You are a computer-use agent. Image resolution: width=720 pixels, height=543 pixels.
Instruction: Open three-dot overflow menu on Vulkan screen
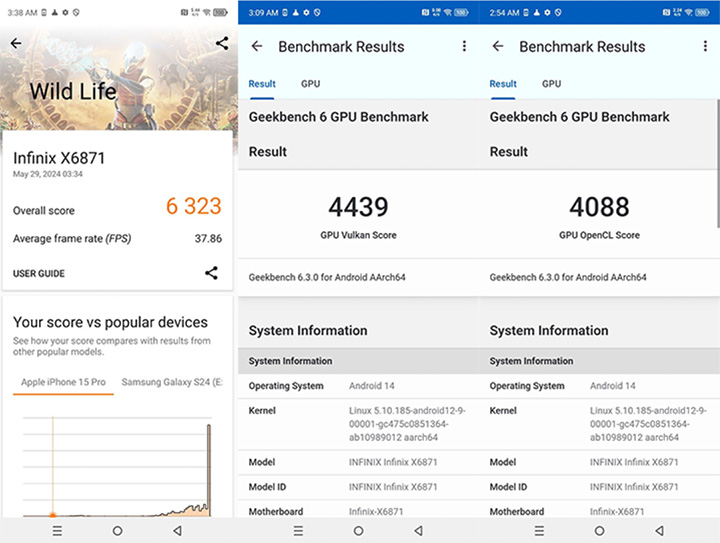coord(464,47)
